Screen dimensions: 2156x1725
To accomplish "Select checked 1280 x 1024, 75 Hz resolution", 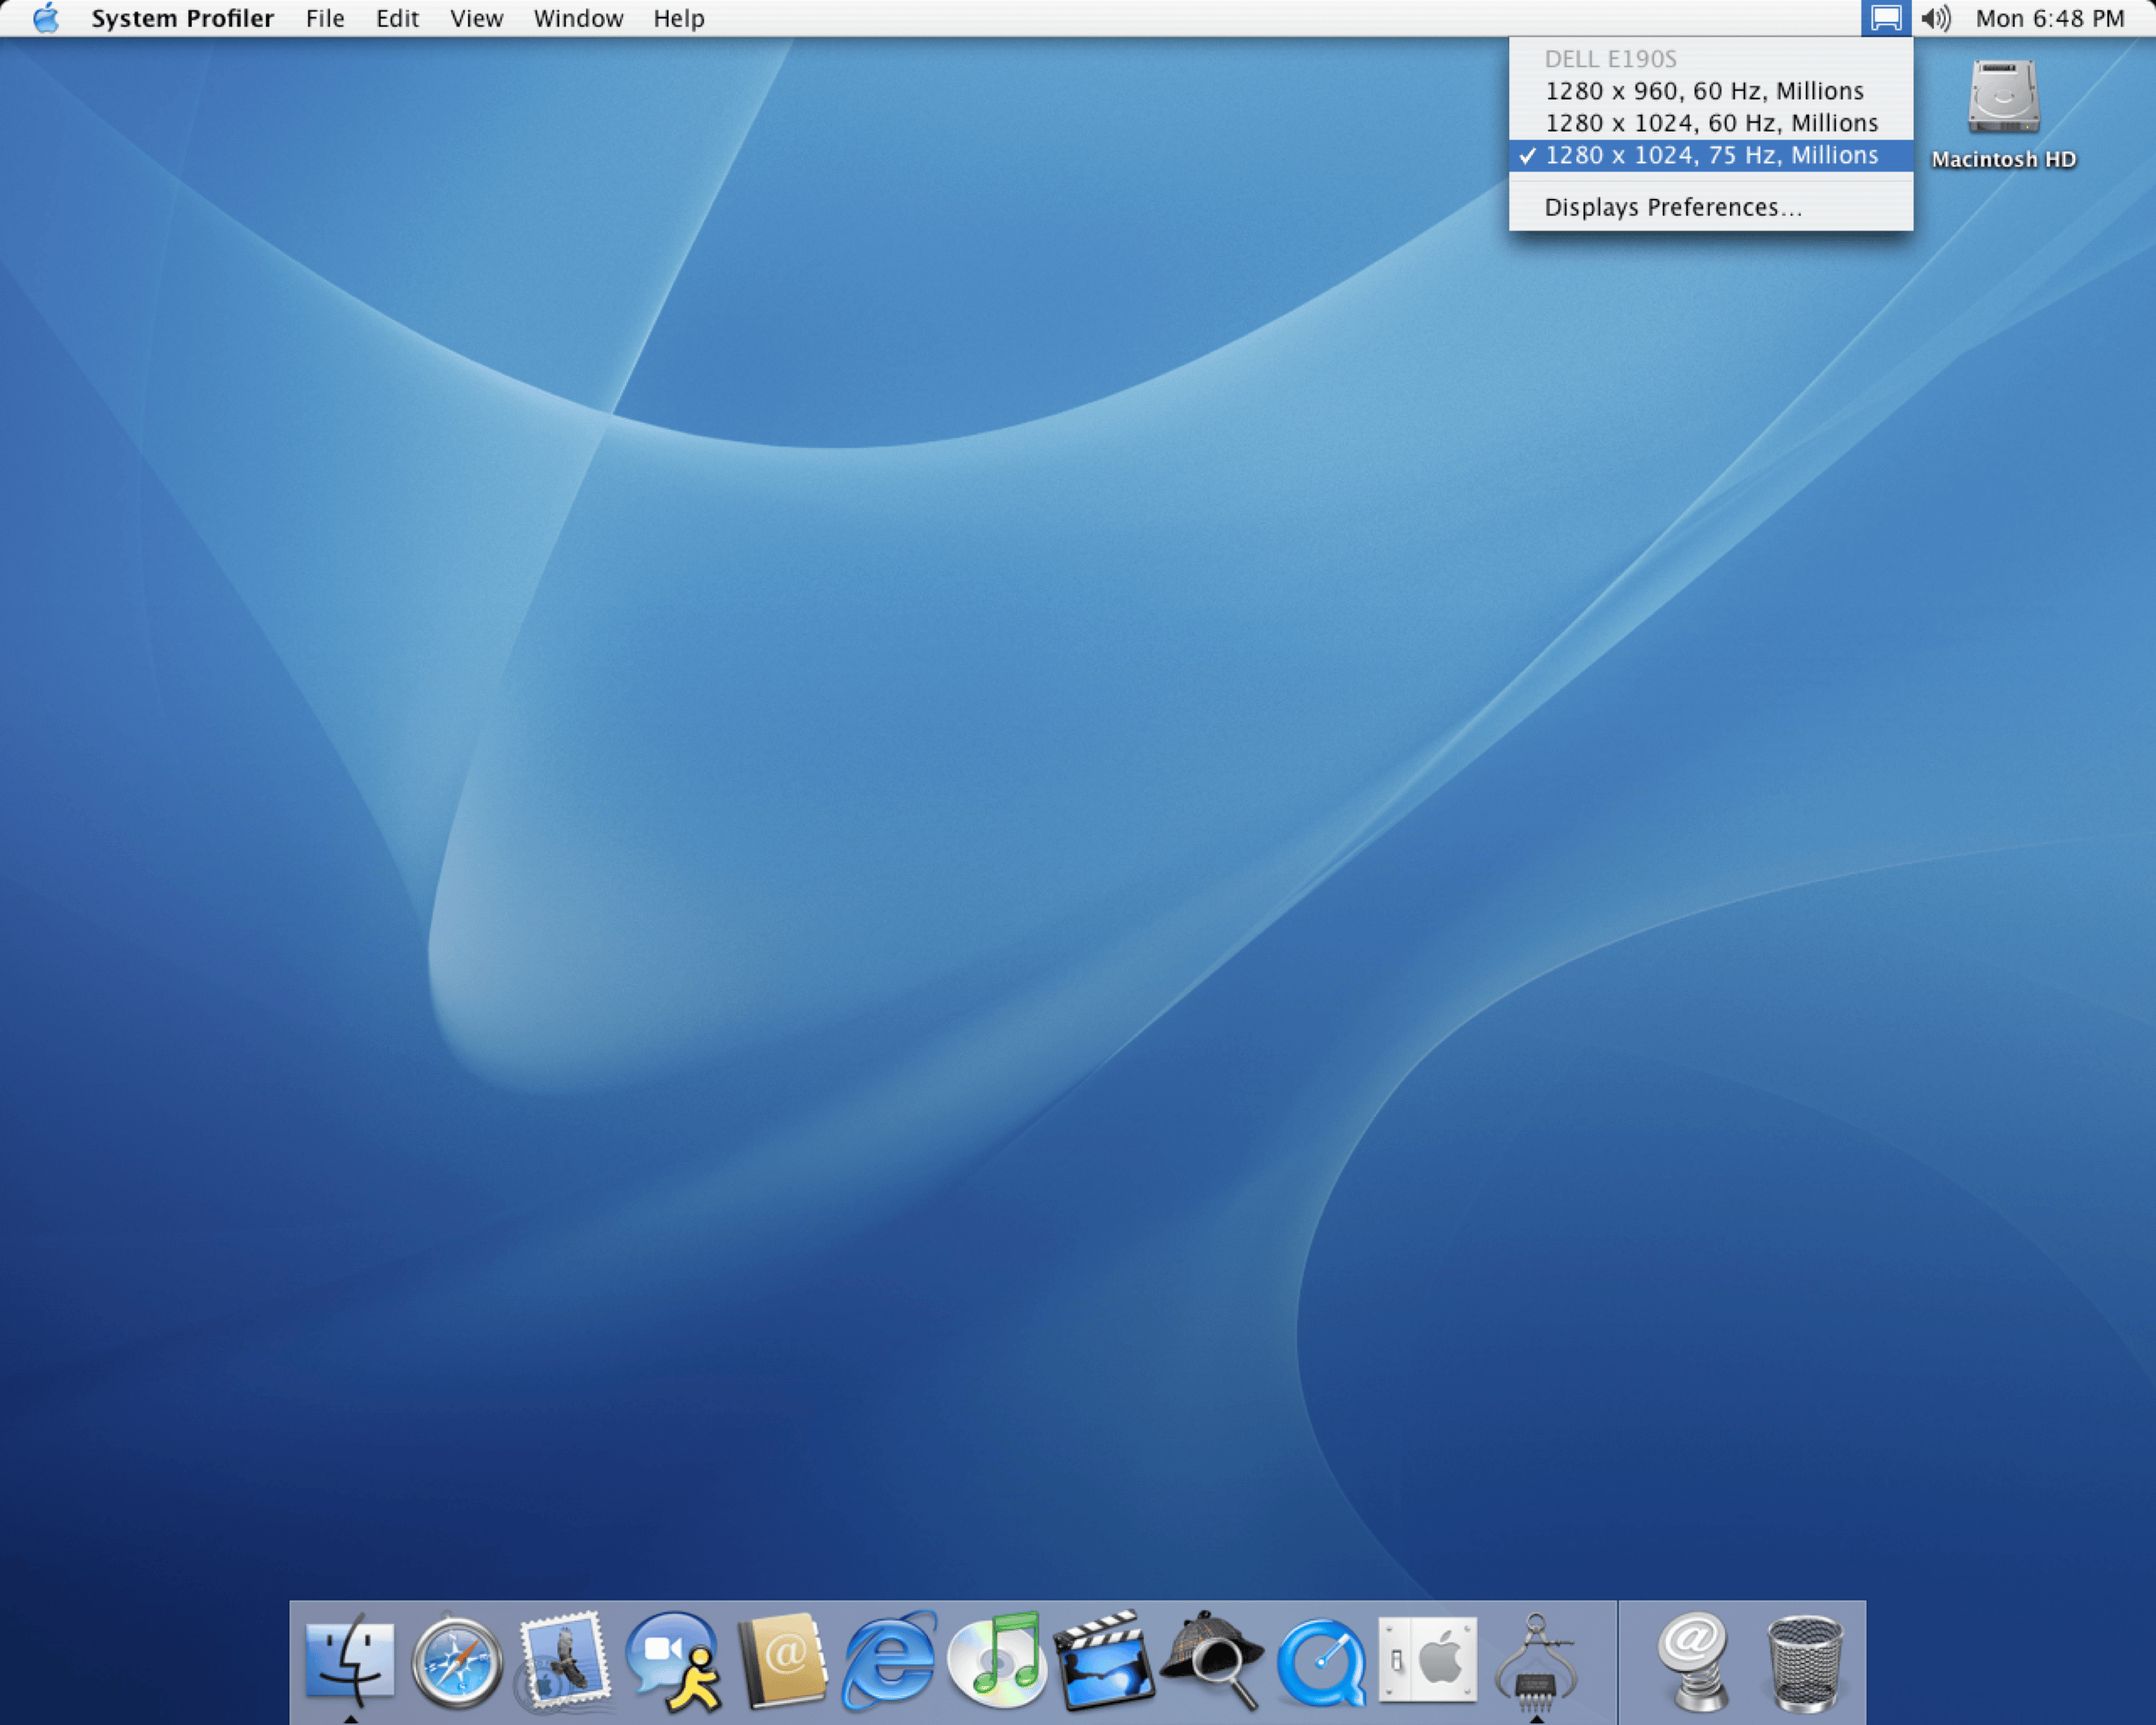I will tap(1711, 155).
